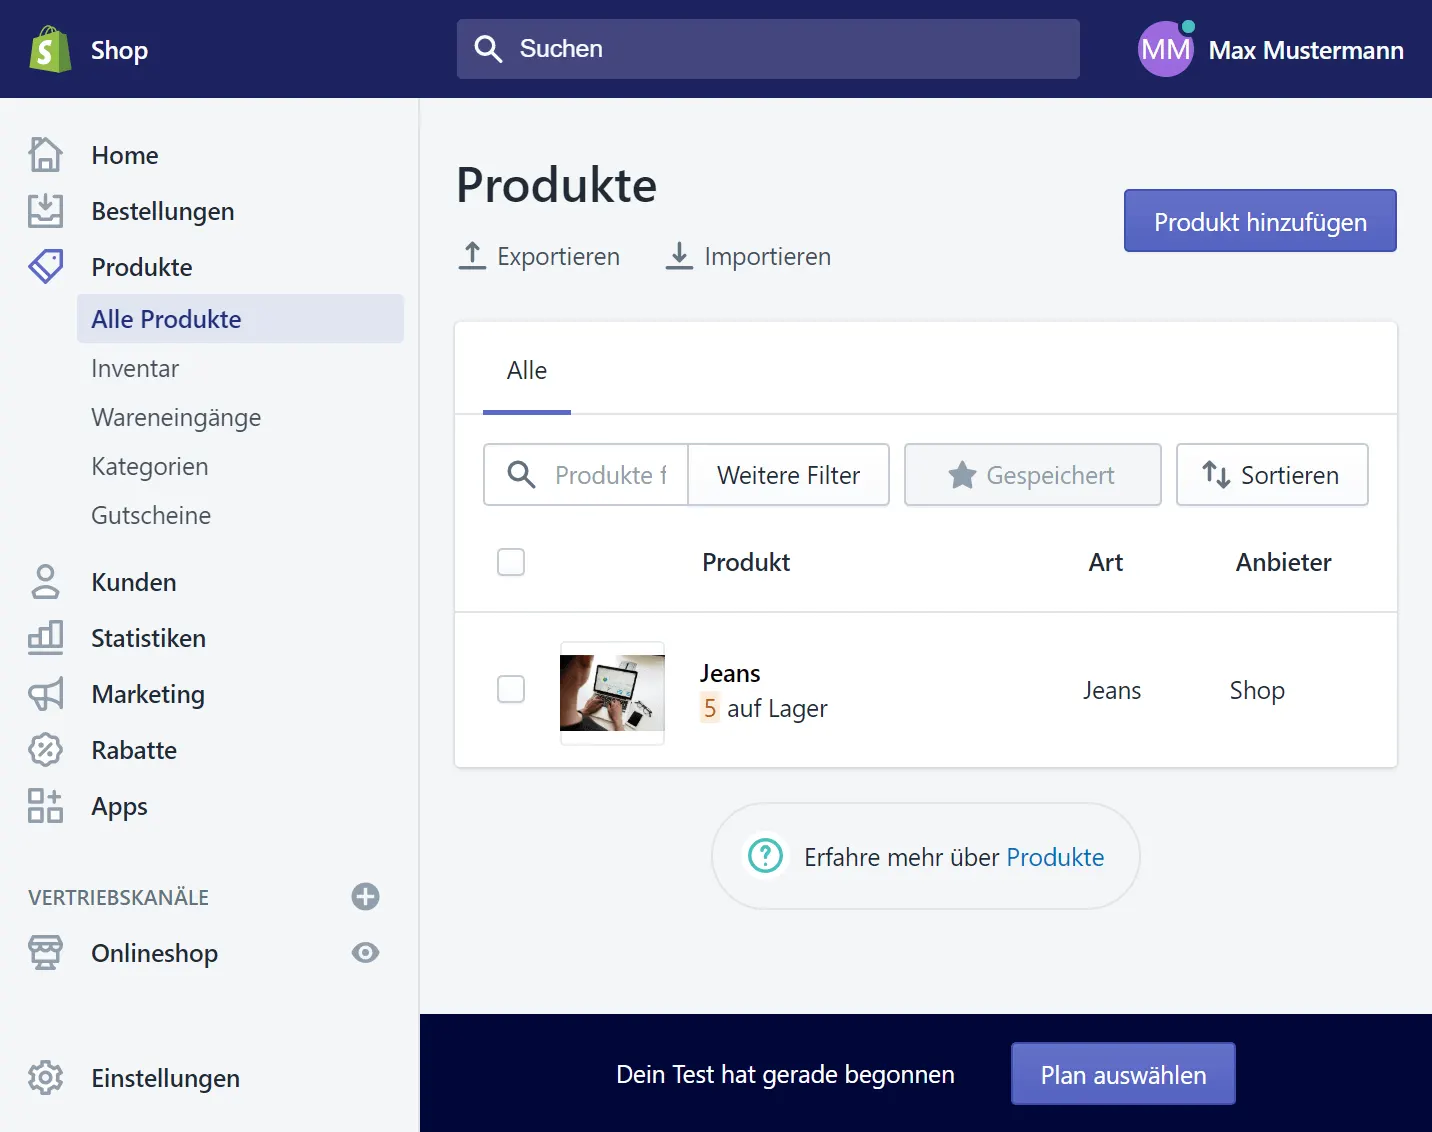Open Home via house icon

click(45, 155)
